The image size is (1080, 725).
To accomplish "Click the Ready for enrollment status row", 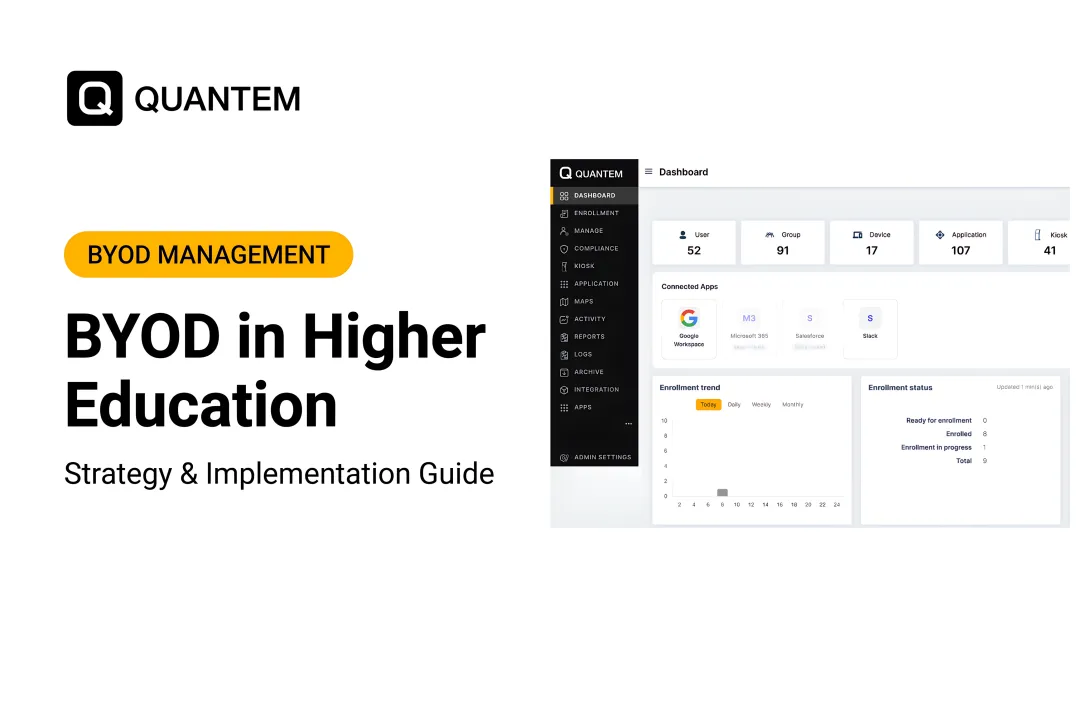I will 946,421.
